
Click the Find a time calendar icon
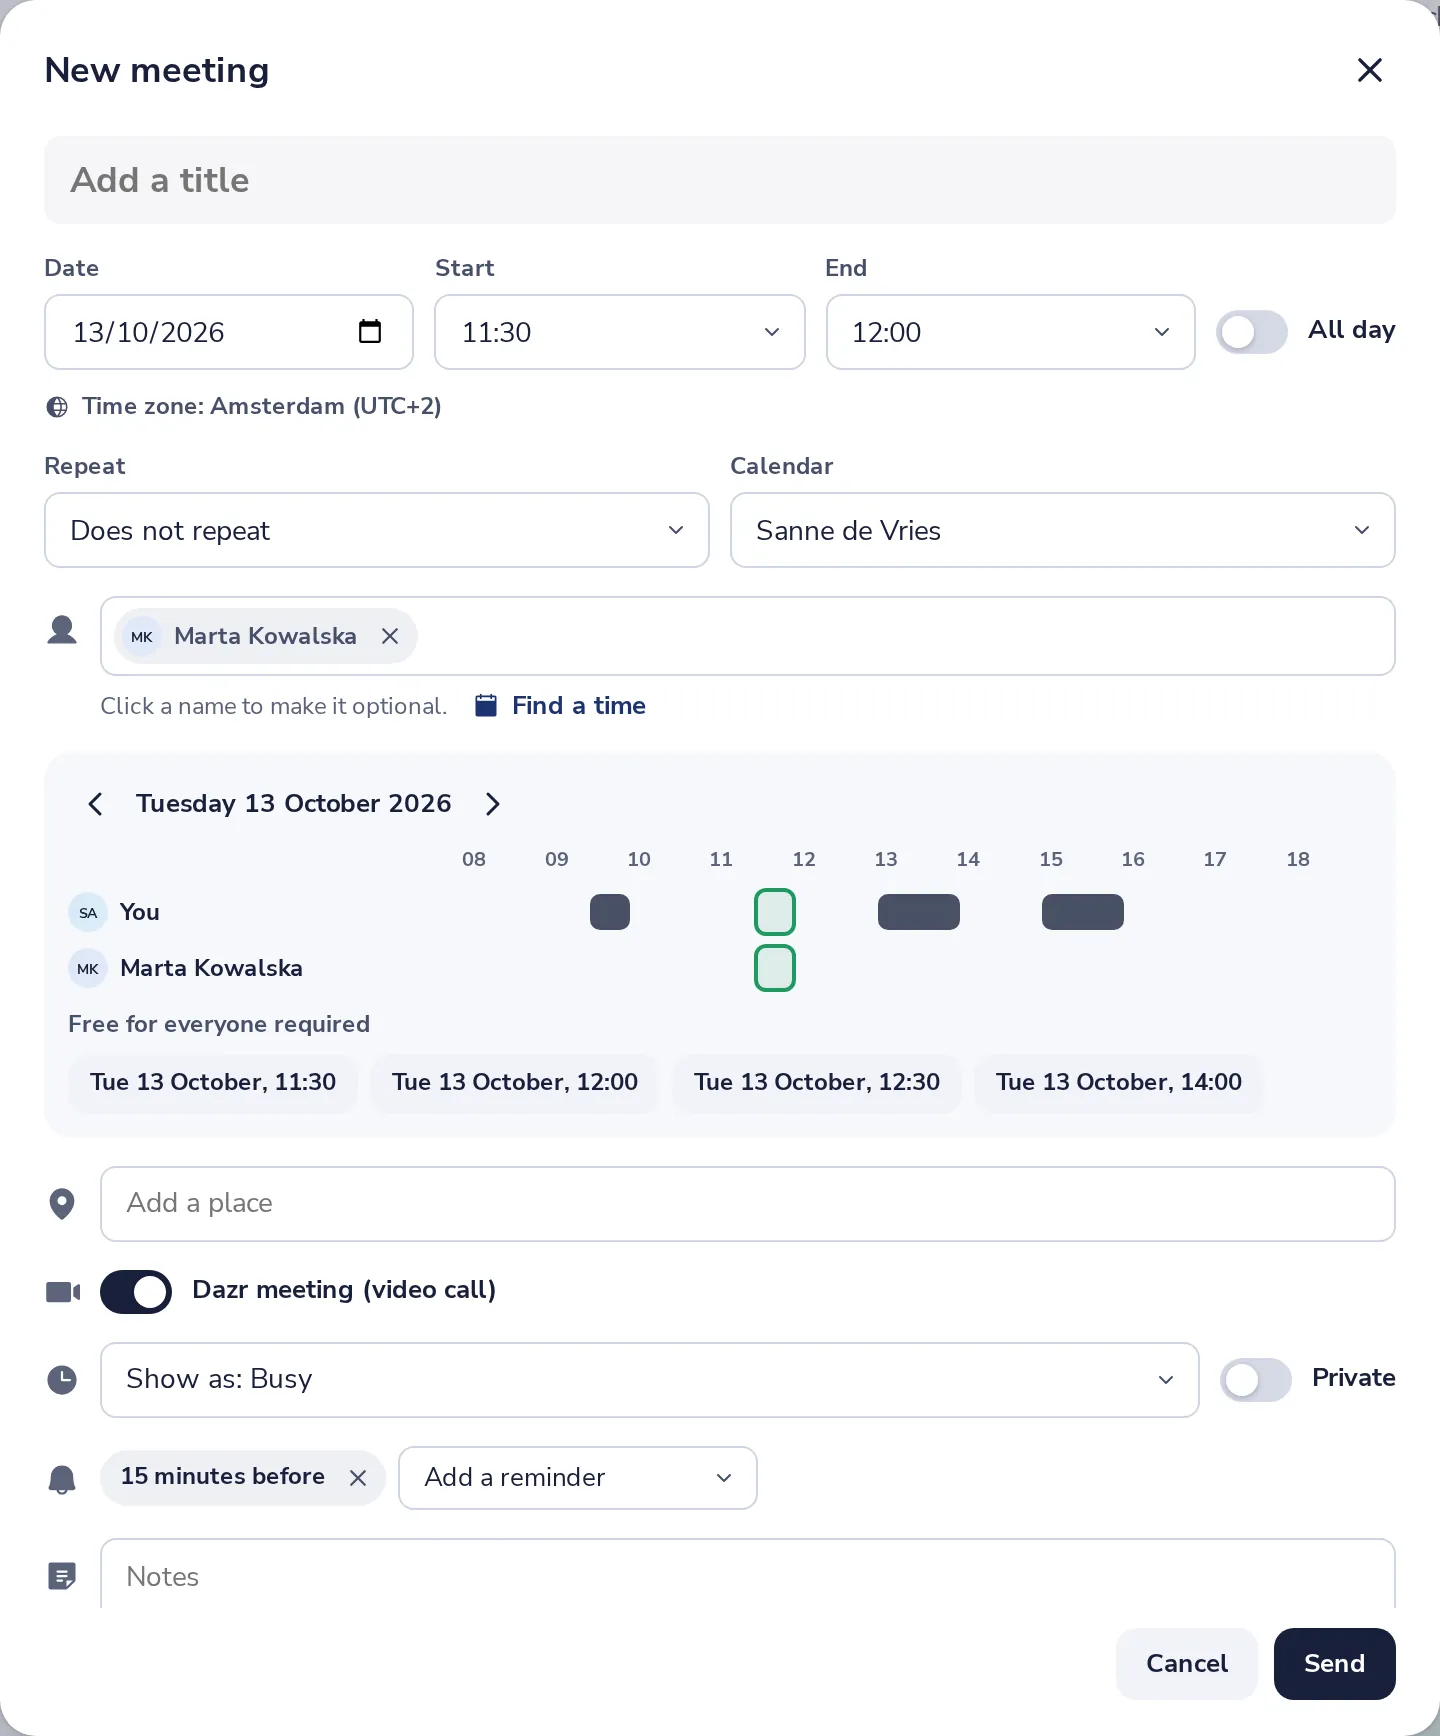click(486, 706)
